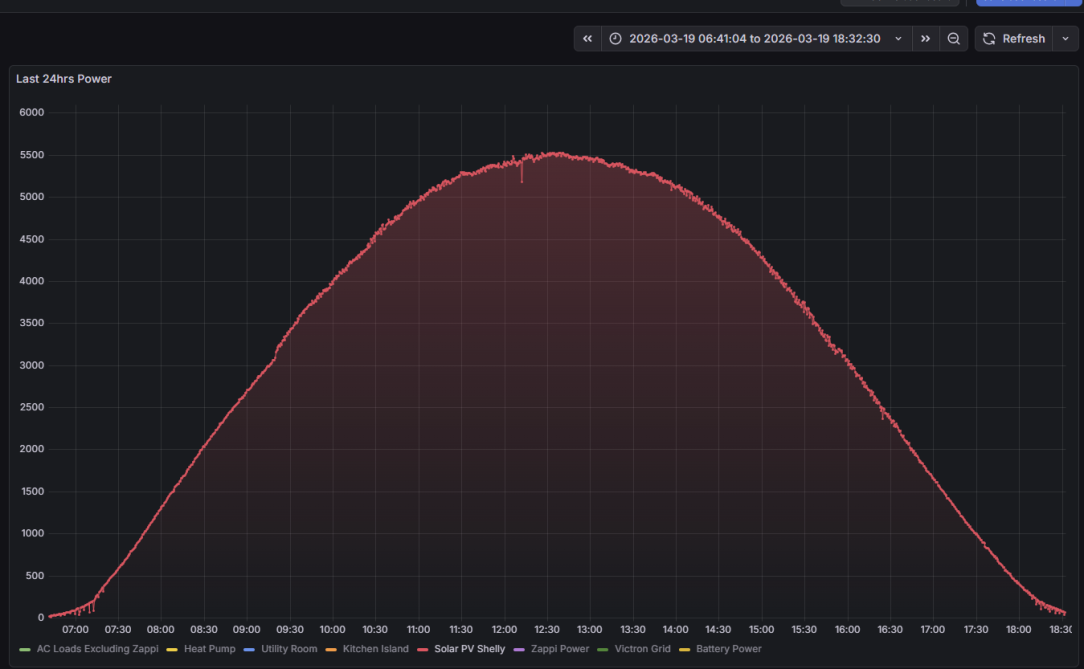Open color picker for Victron Grid swatch

(x=603, y=650)
